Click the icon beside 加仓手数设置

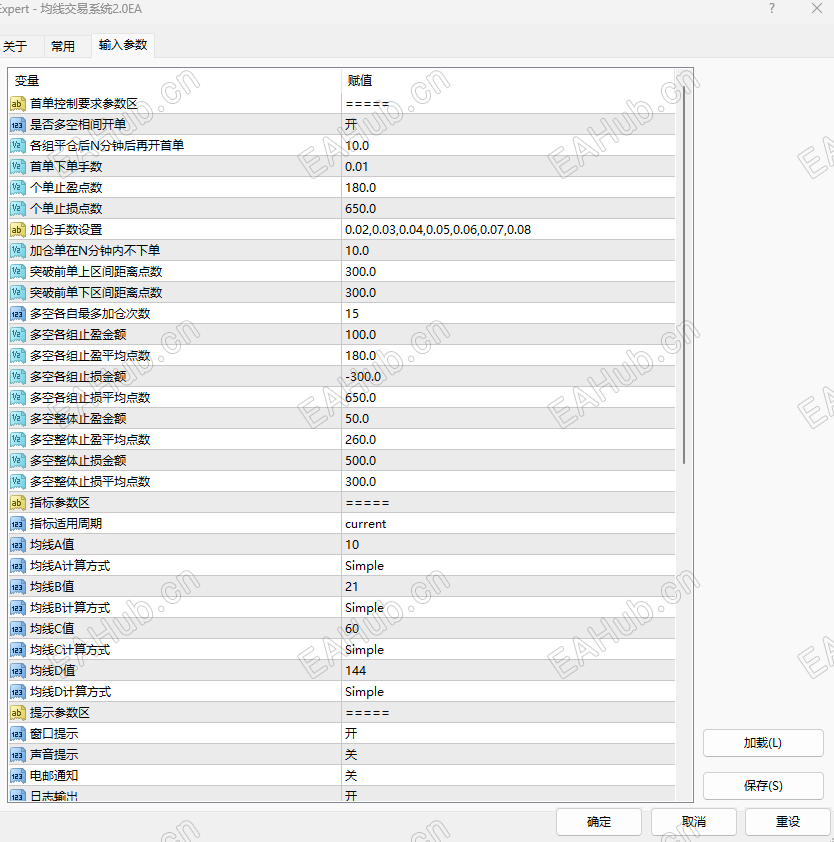[x=18, y=230]
